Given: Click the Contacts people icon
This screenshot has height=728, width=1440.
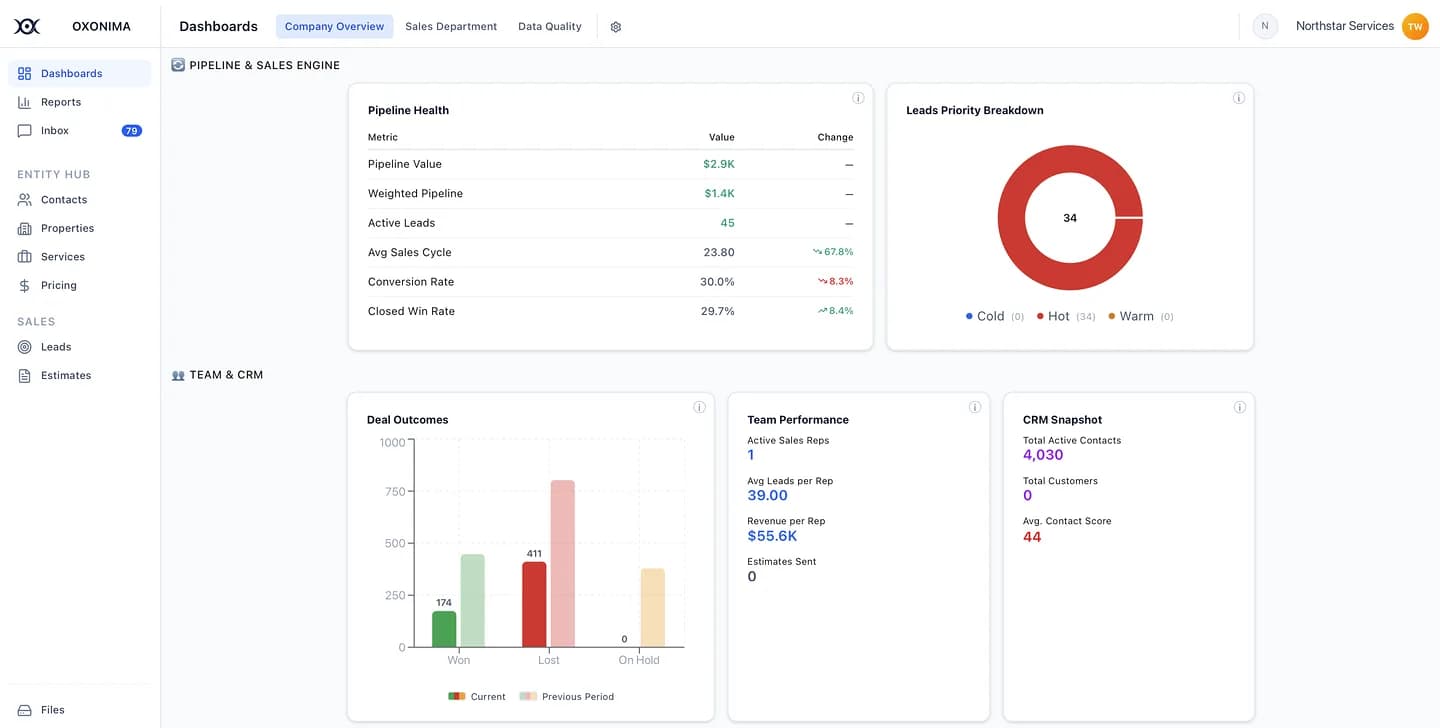Looking at the screenshot, I should tap(25, 200).
